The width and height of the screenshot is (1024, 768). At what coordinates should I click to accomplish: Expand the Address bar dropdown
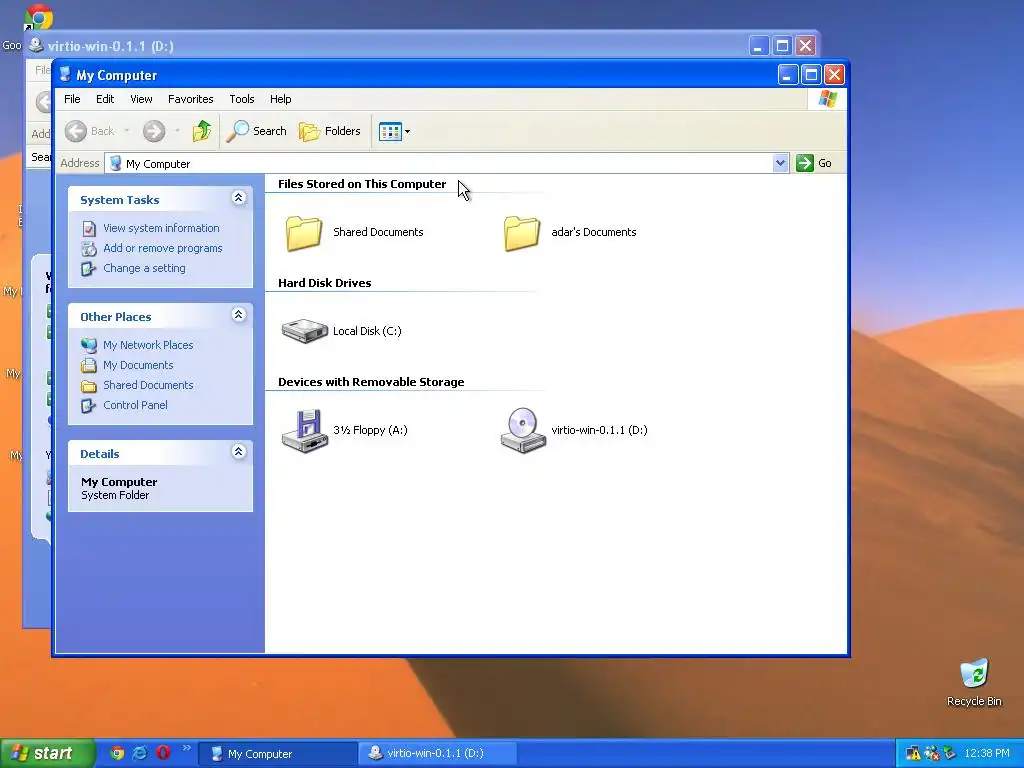[780, 163]
